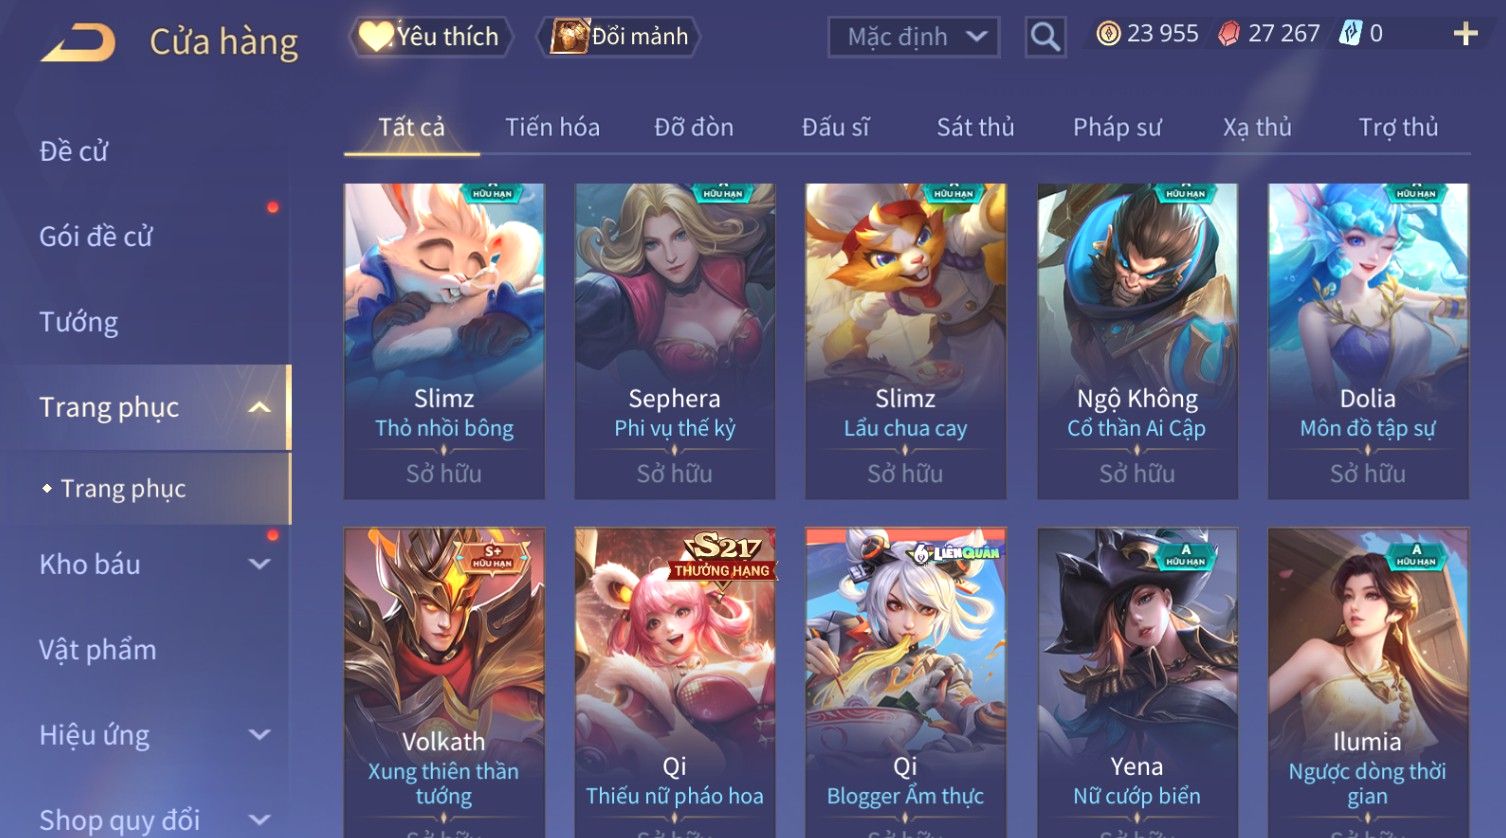Switch to the Sát thủ tab
This screenshot has height=838, width=1506.
pyautogui.click(x=975, y=127)
